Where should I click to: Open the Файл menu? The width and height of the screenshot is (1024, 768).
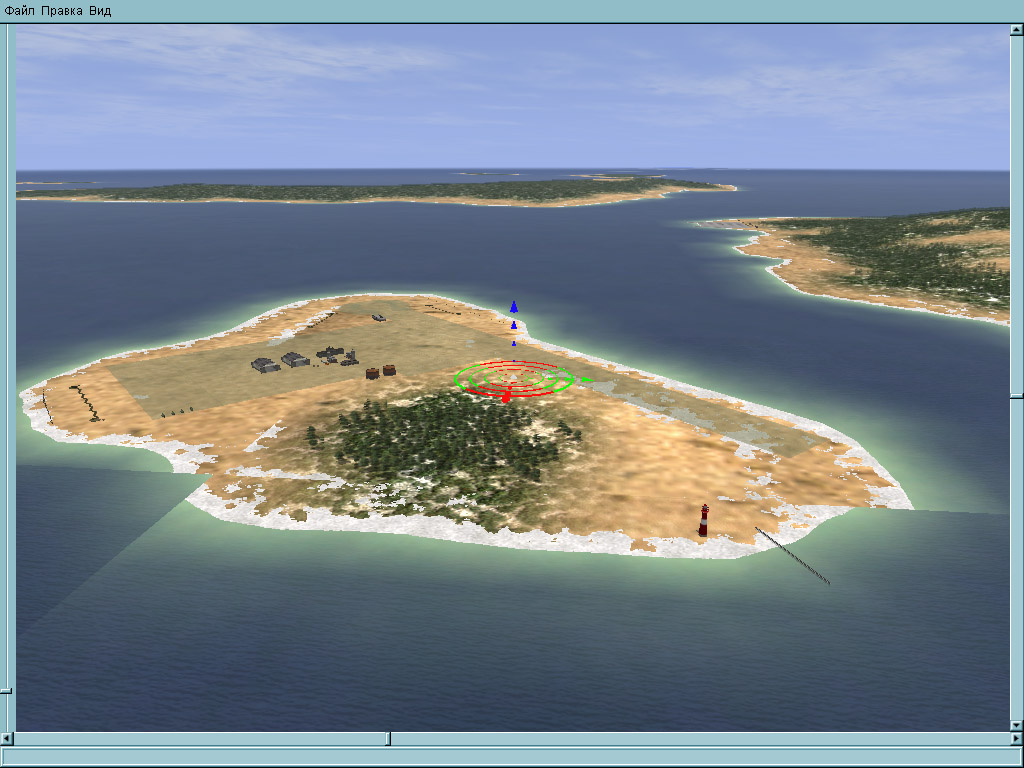point(20,11)
